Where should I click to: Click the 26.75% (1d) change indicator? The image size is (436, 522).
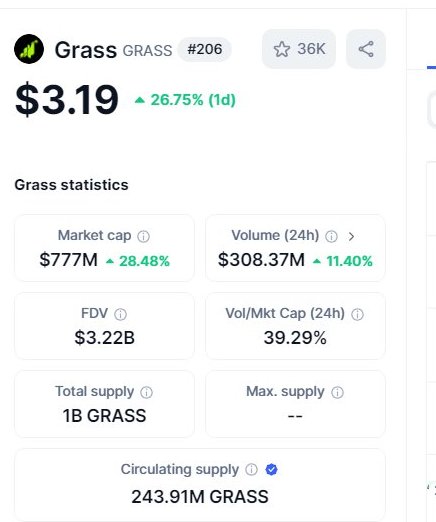(185, 100)
